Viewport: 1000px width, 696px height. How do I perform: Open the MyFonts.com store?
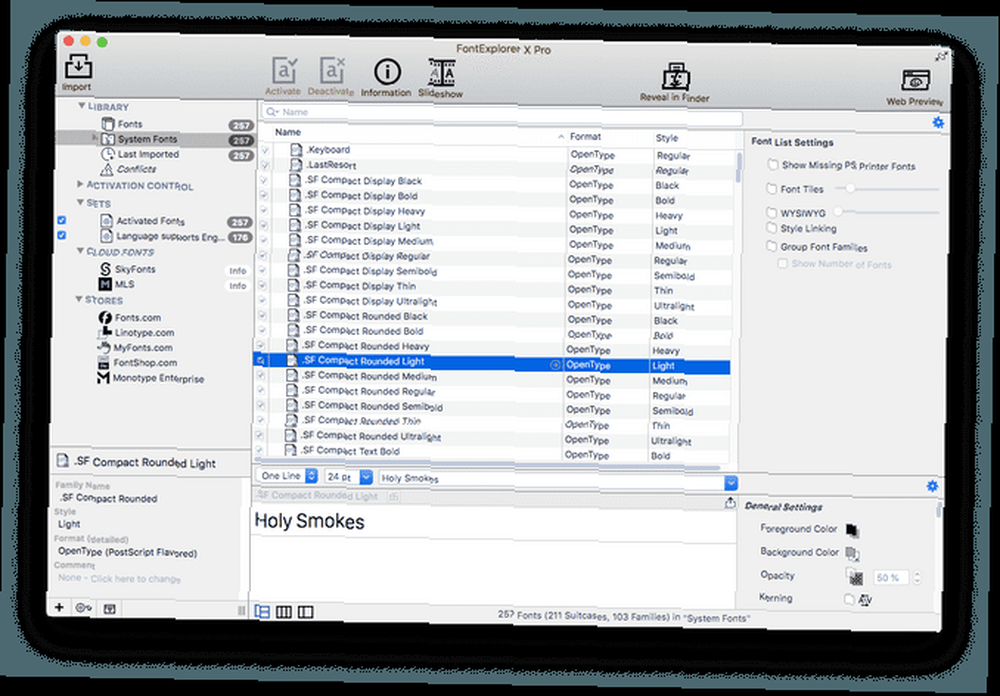[x=143, y=348]
